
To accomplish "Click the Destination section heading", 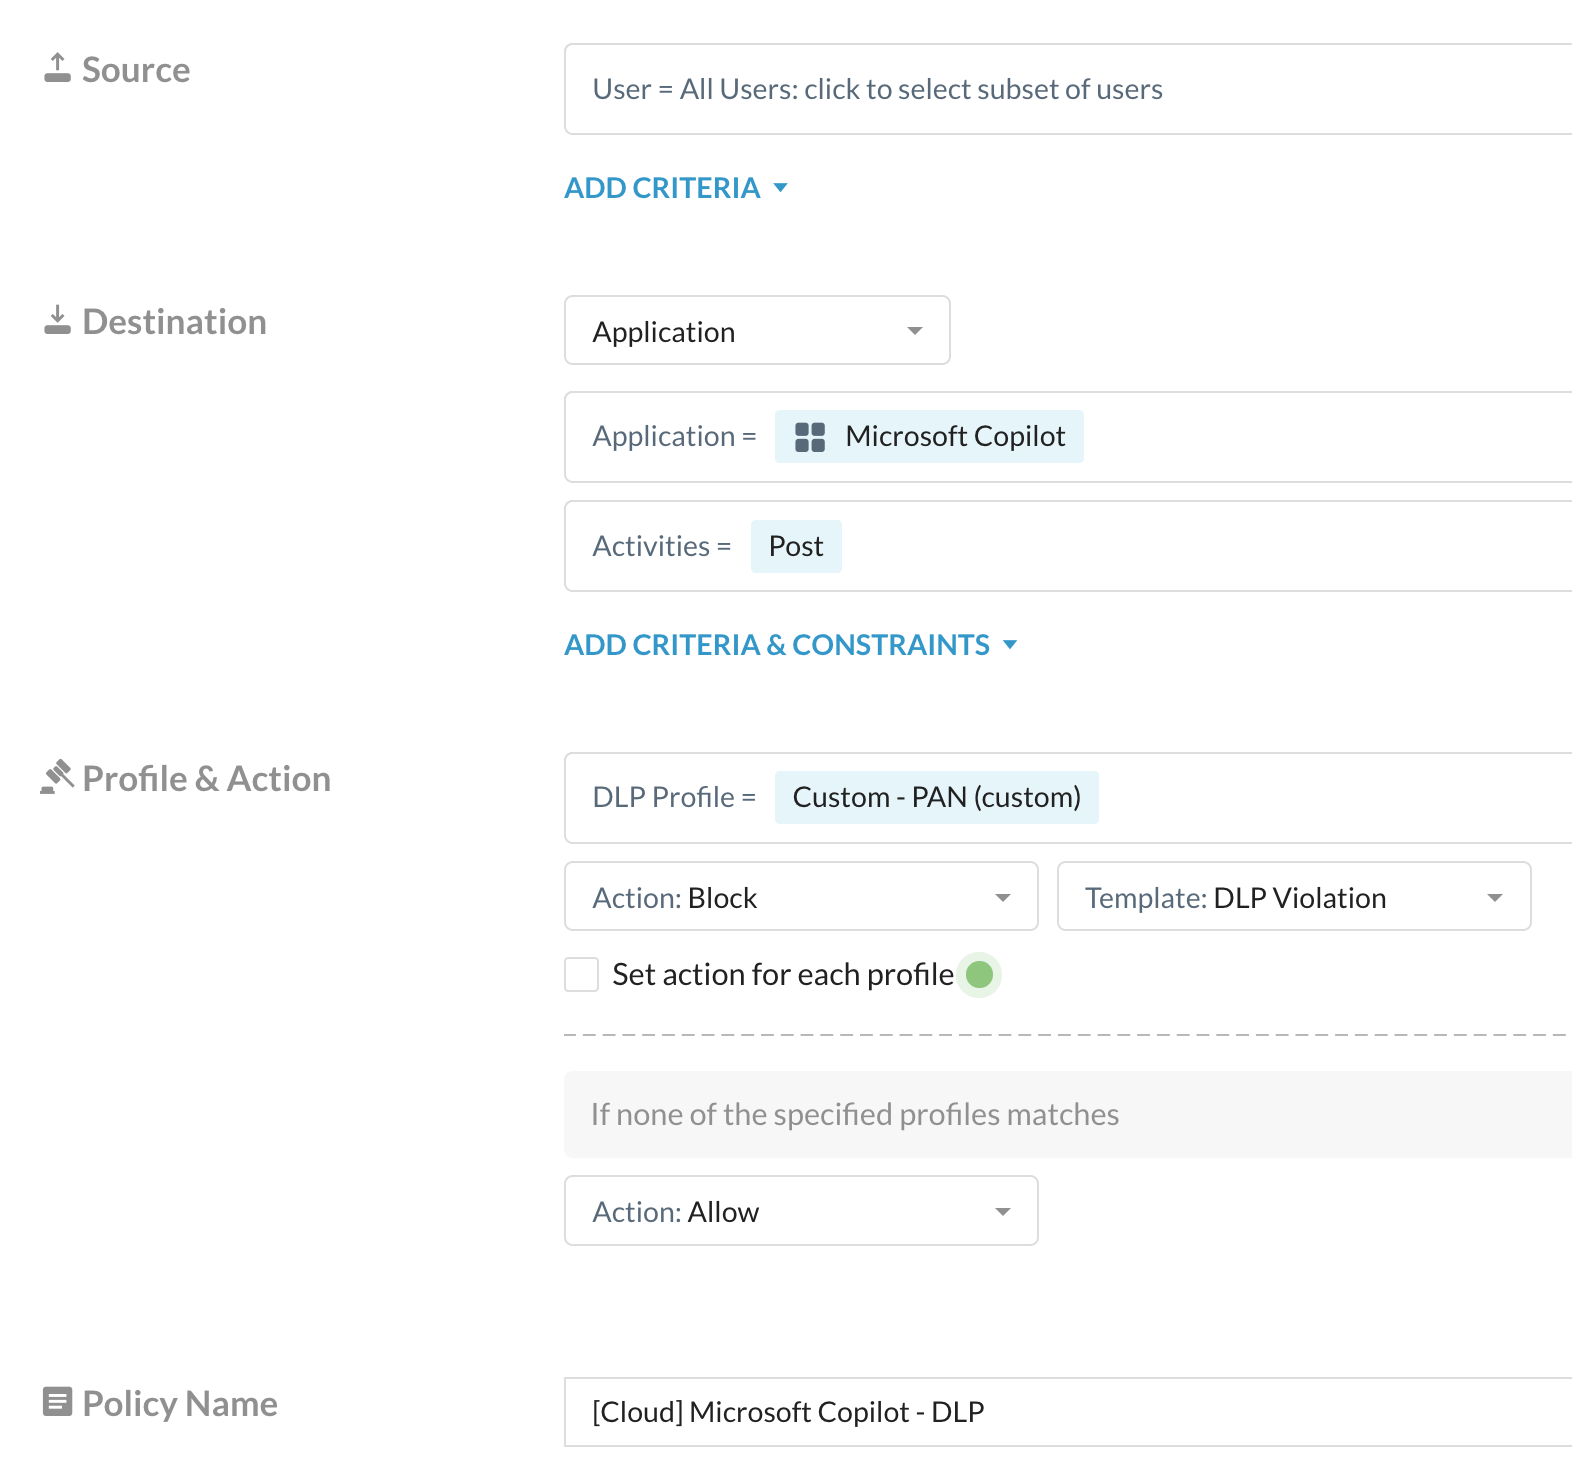I will [174, 322].
